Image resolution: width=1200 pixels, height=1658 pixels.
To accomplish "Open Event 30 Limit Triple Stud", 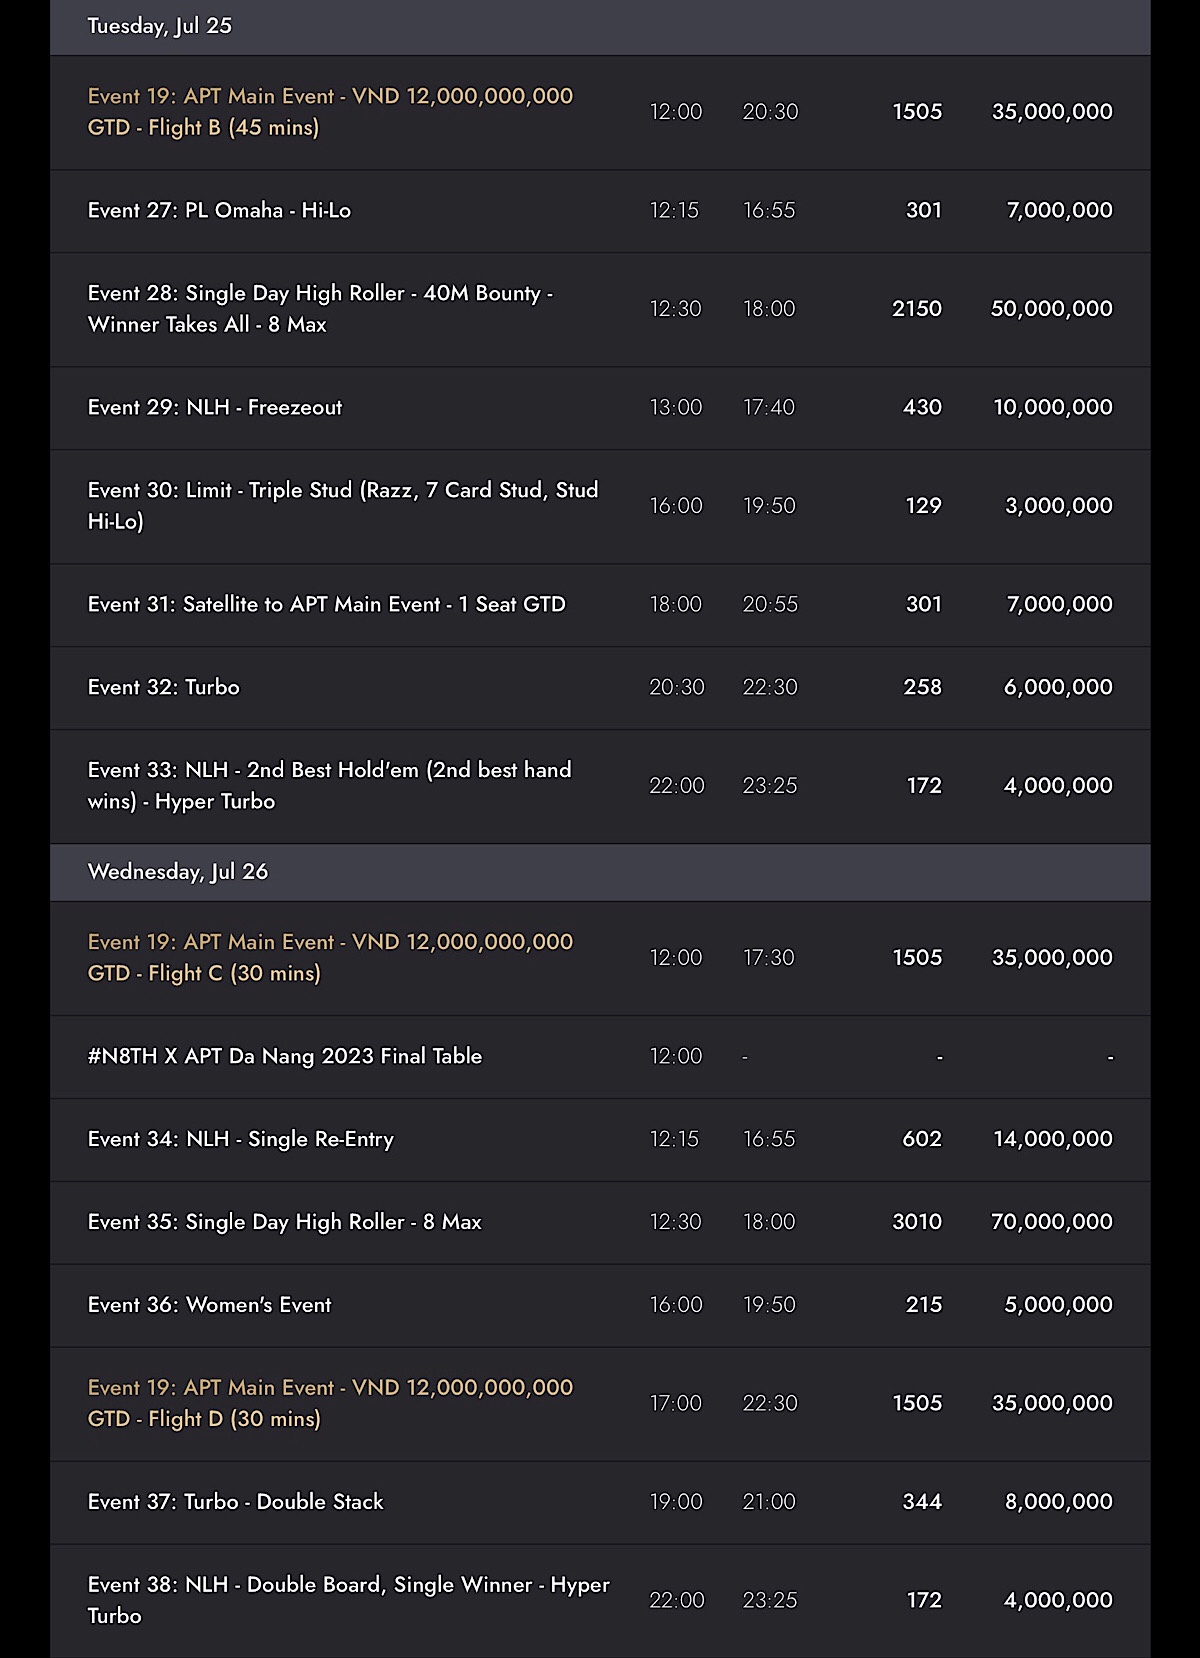I will (x=600, y=506).
